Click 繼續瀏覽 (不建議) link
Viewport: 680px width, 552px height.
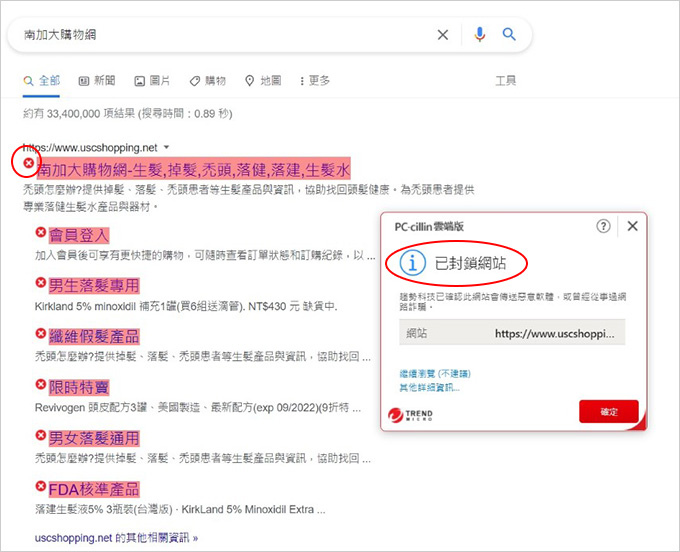435,373
